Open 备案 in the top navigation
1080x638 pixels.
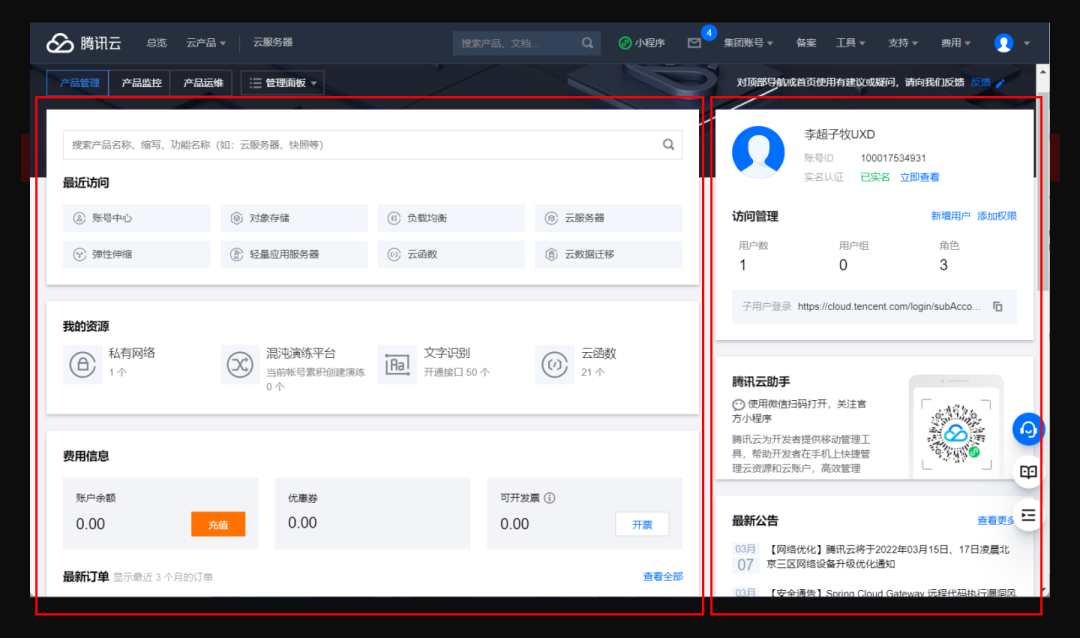tap(806, 43)
